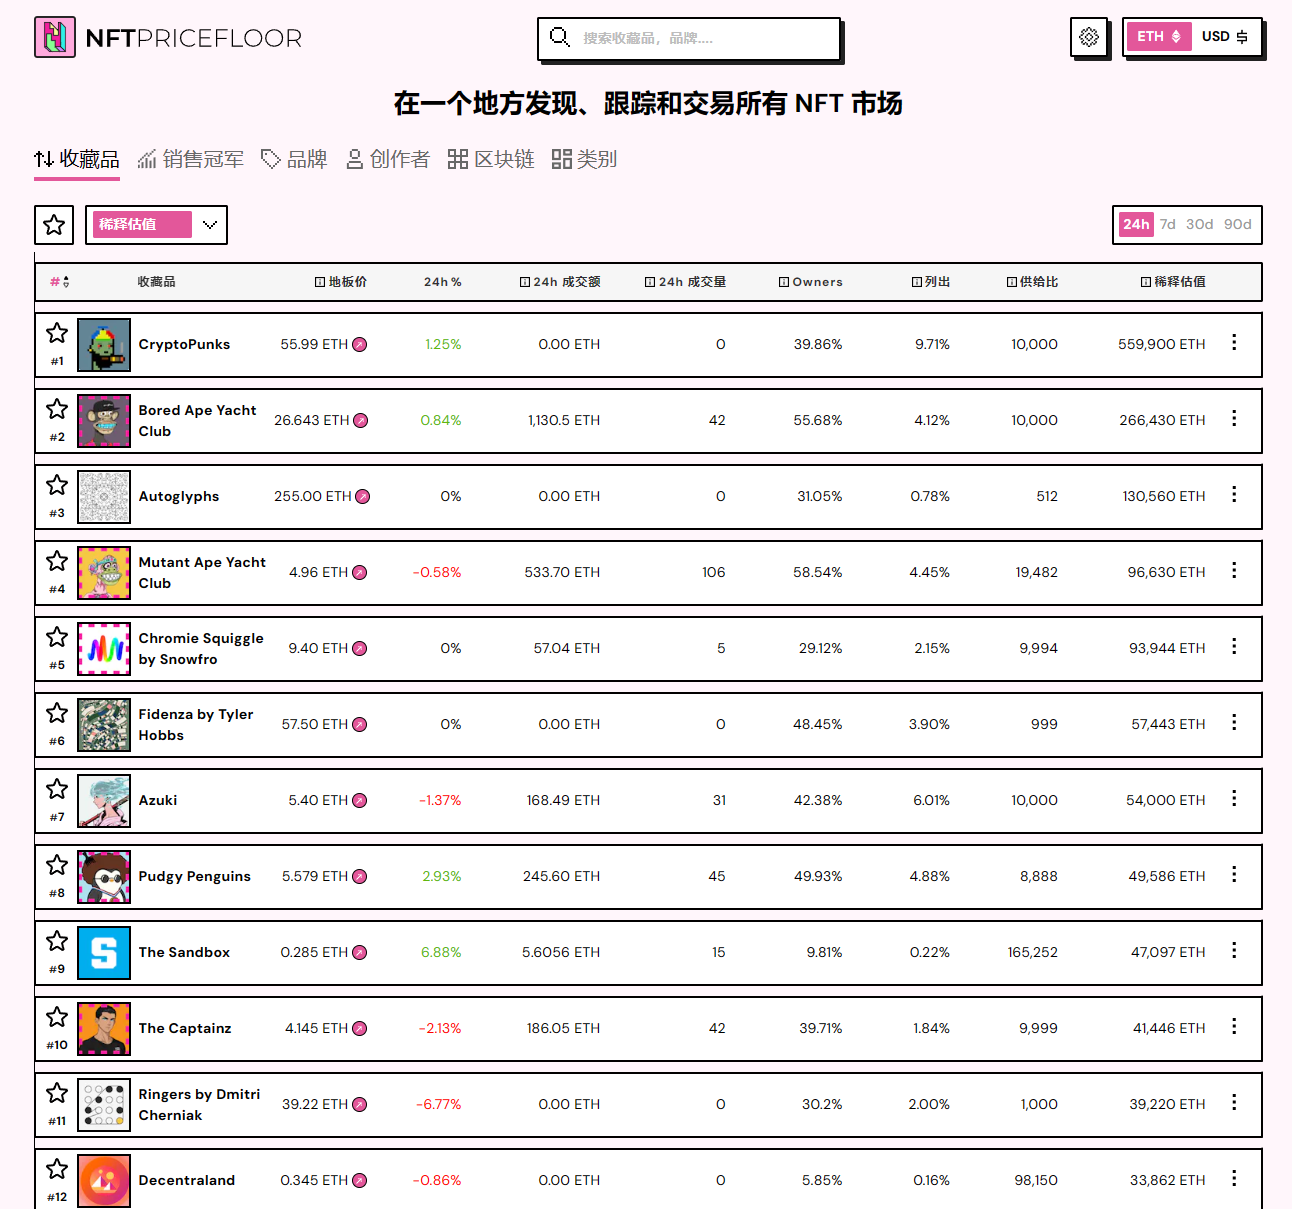Open Pudgy Penguins collection name link
1292x1209 pixels.
[195, 876]
